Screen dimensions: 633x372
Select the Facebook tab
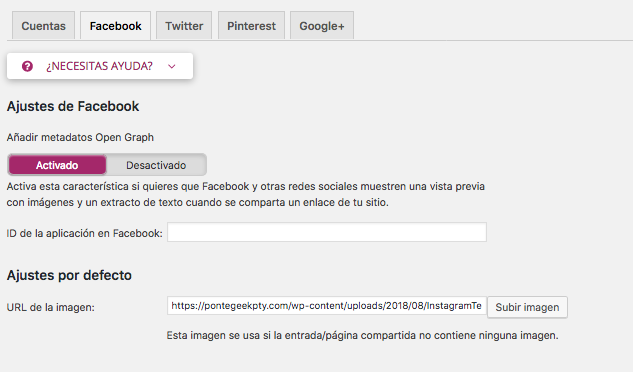pos(115,25)
